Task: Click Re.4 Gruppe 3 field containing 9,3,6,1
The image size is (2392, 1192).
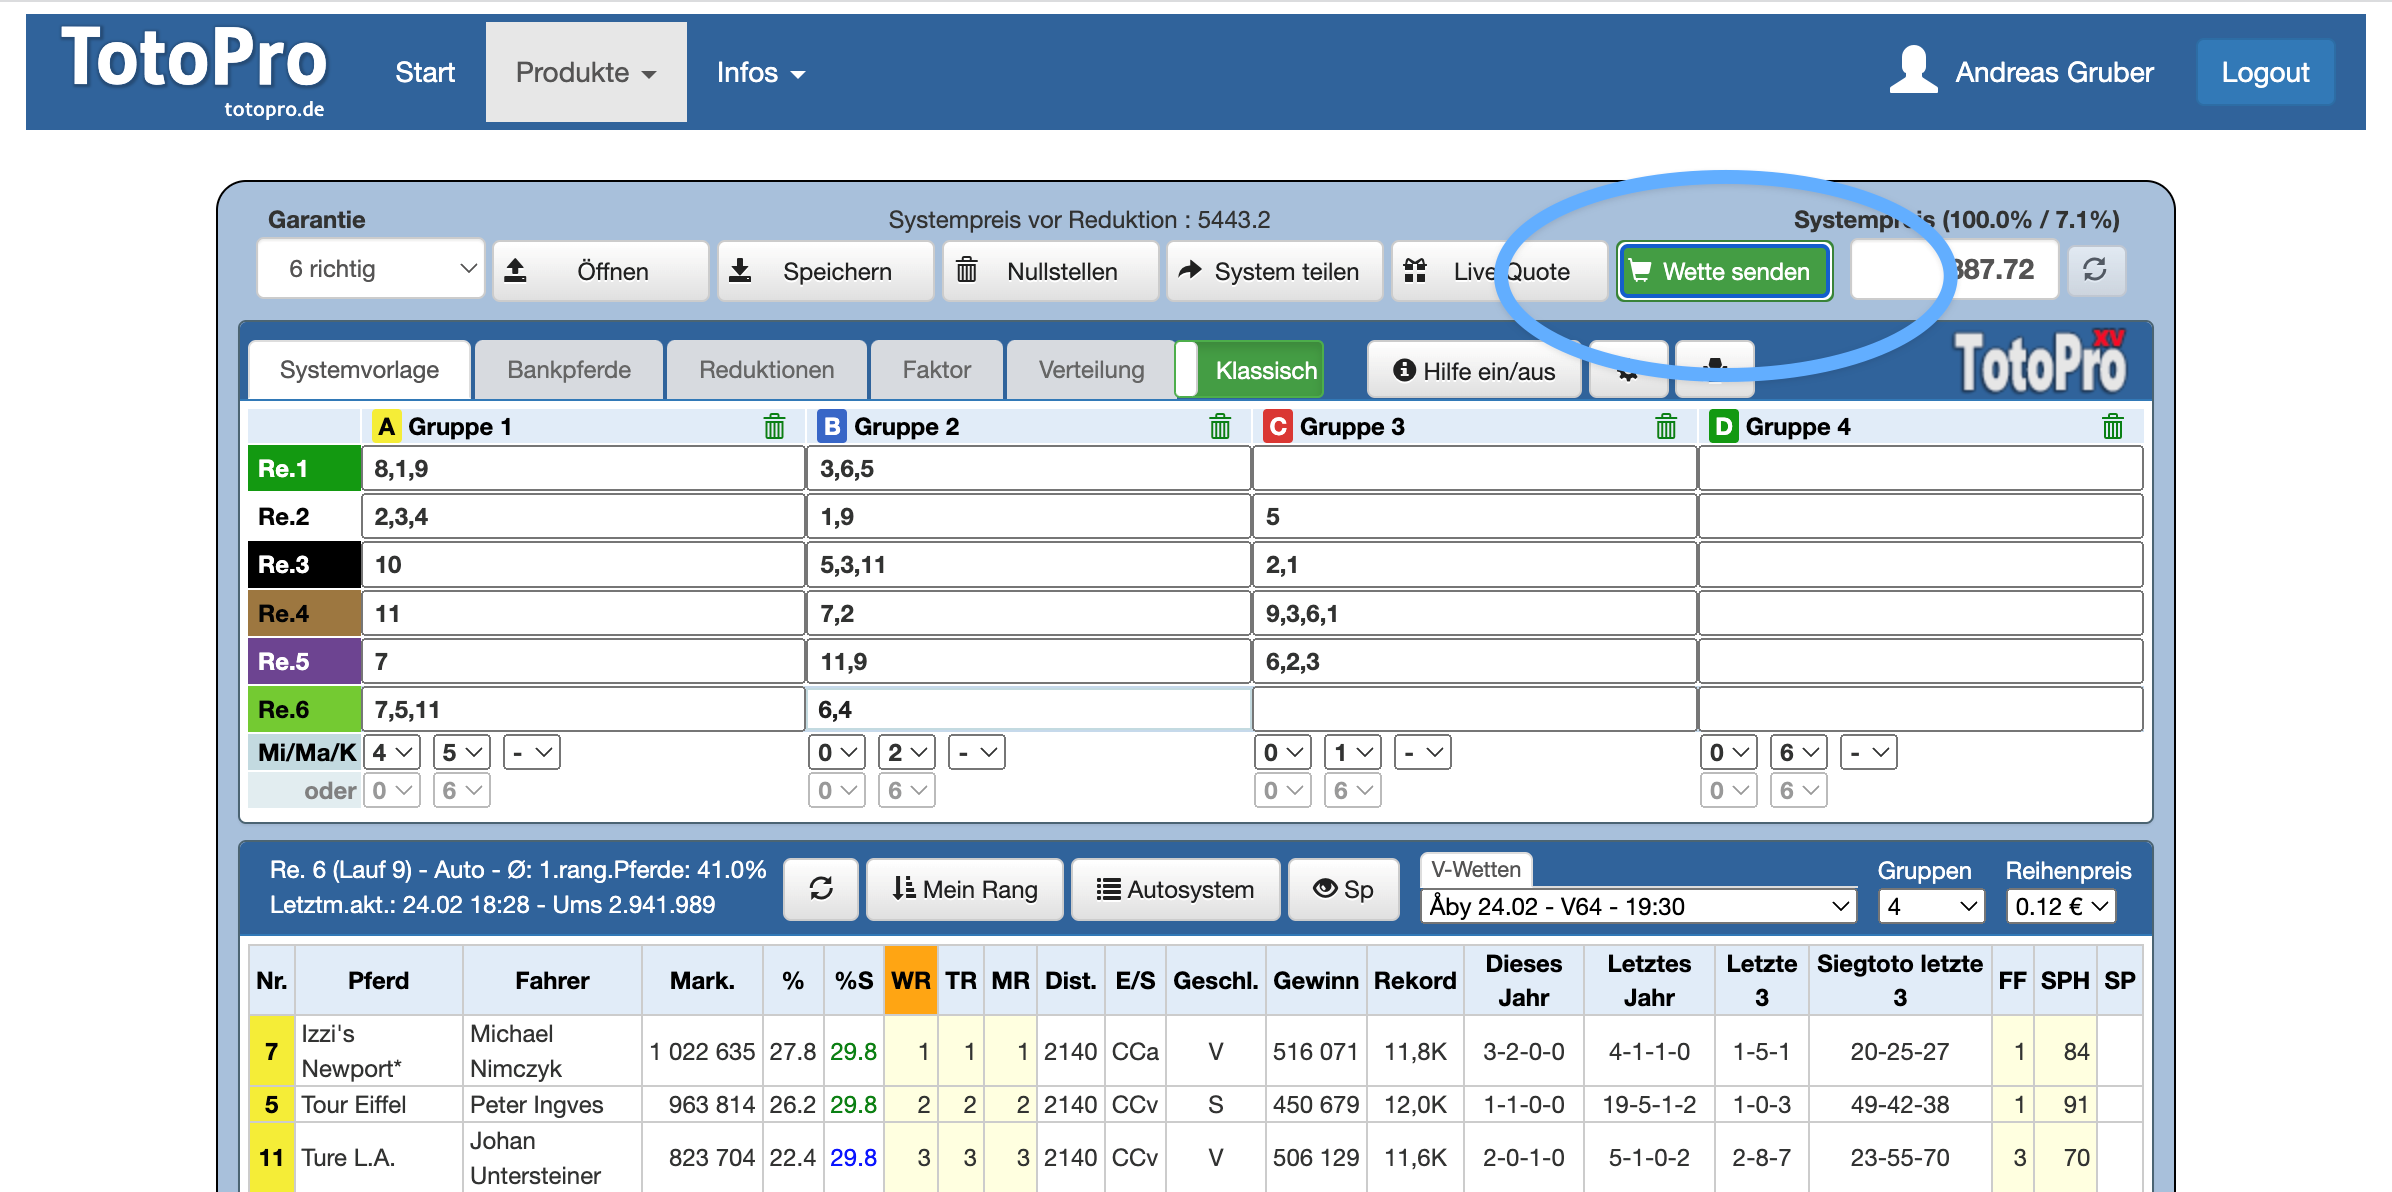Action: coord(1475,613)
